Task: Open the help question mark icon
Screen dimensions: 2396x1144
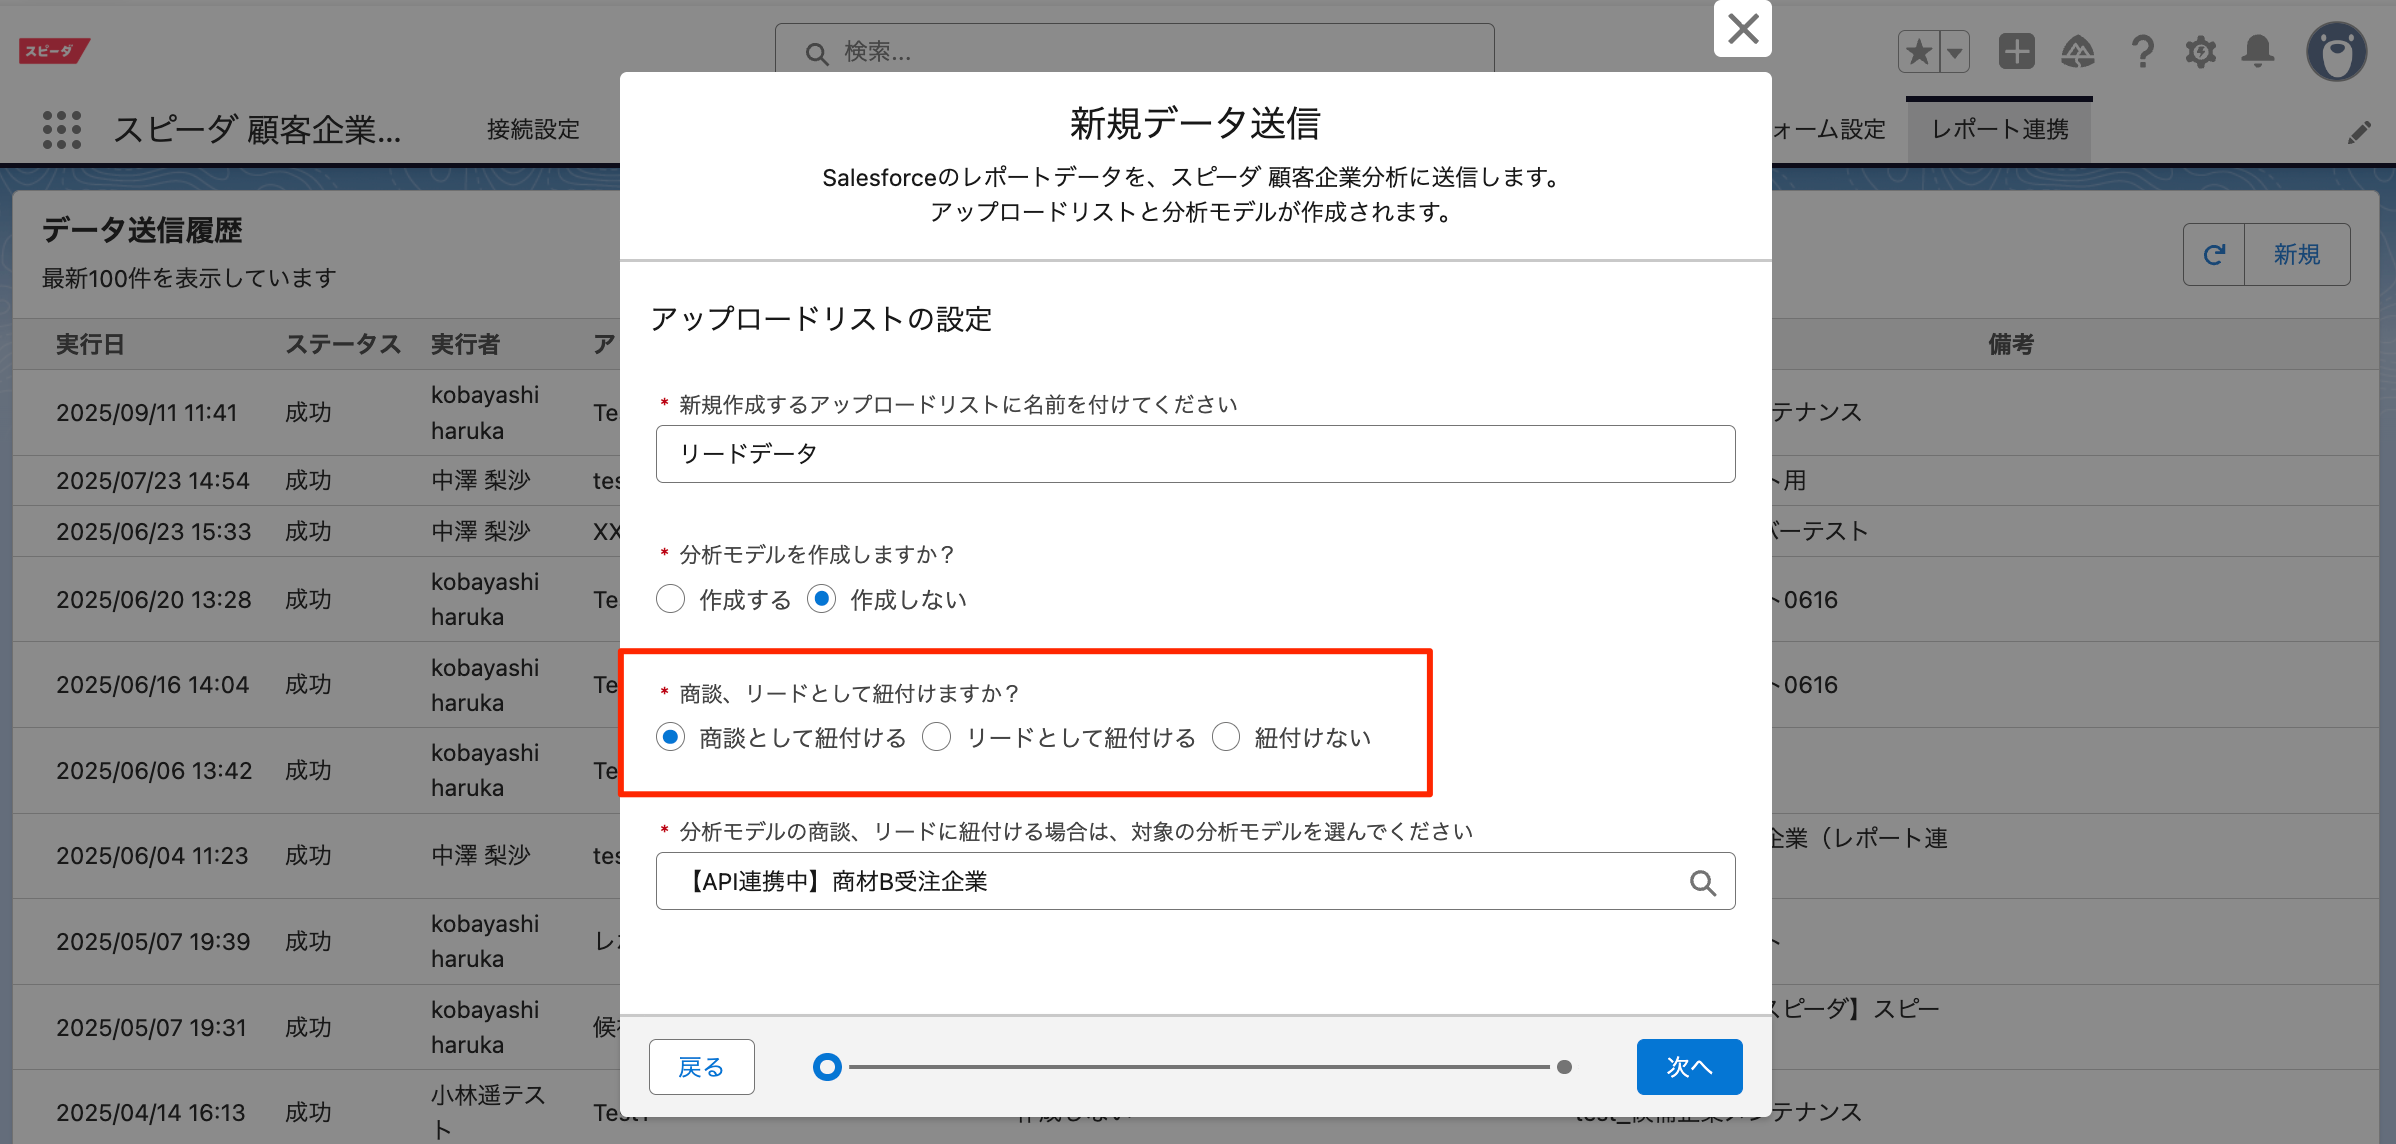Action: [x=2141, y=52]
